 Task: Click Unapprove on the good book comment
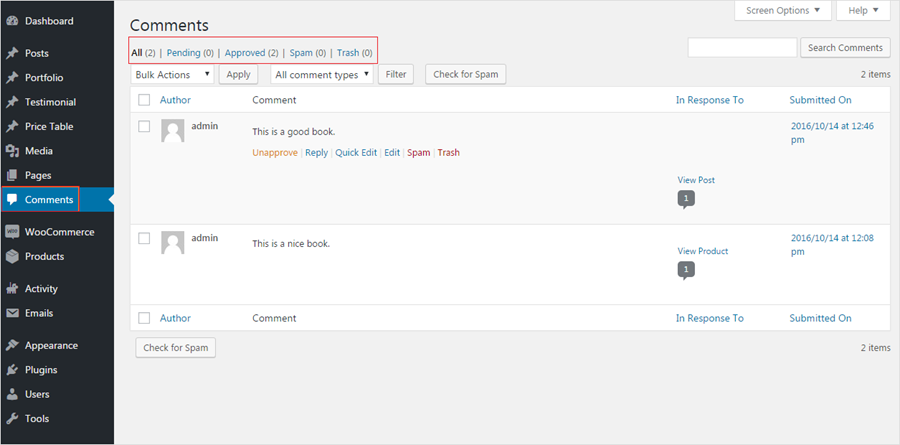tap(275, 153)
